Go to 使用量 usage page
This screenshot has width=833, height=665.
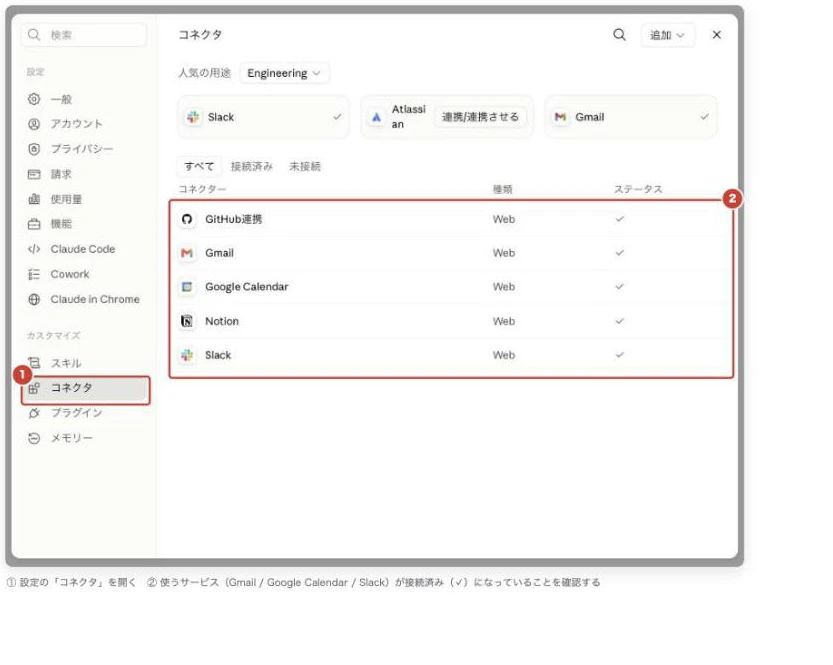[x=66, y=199]
